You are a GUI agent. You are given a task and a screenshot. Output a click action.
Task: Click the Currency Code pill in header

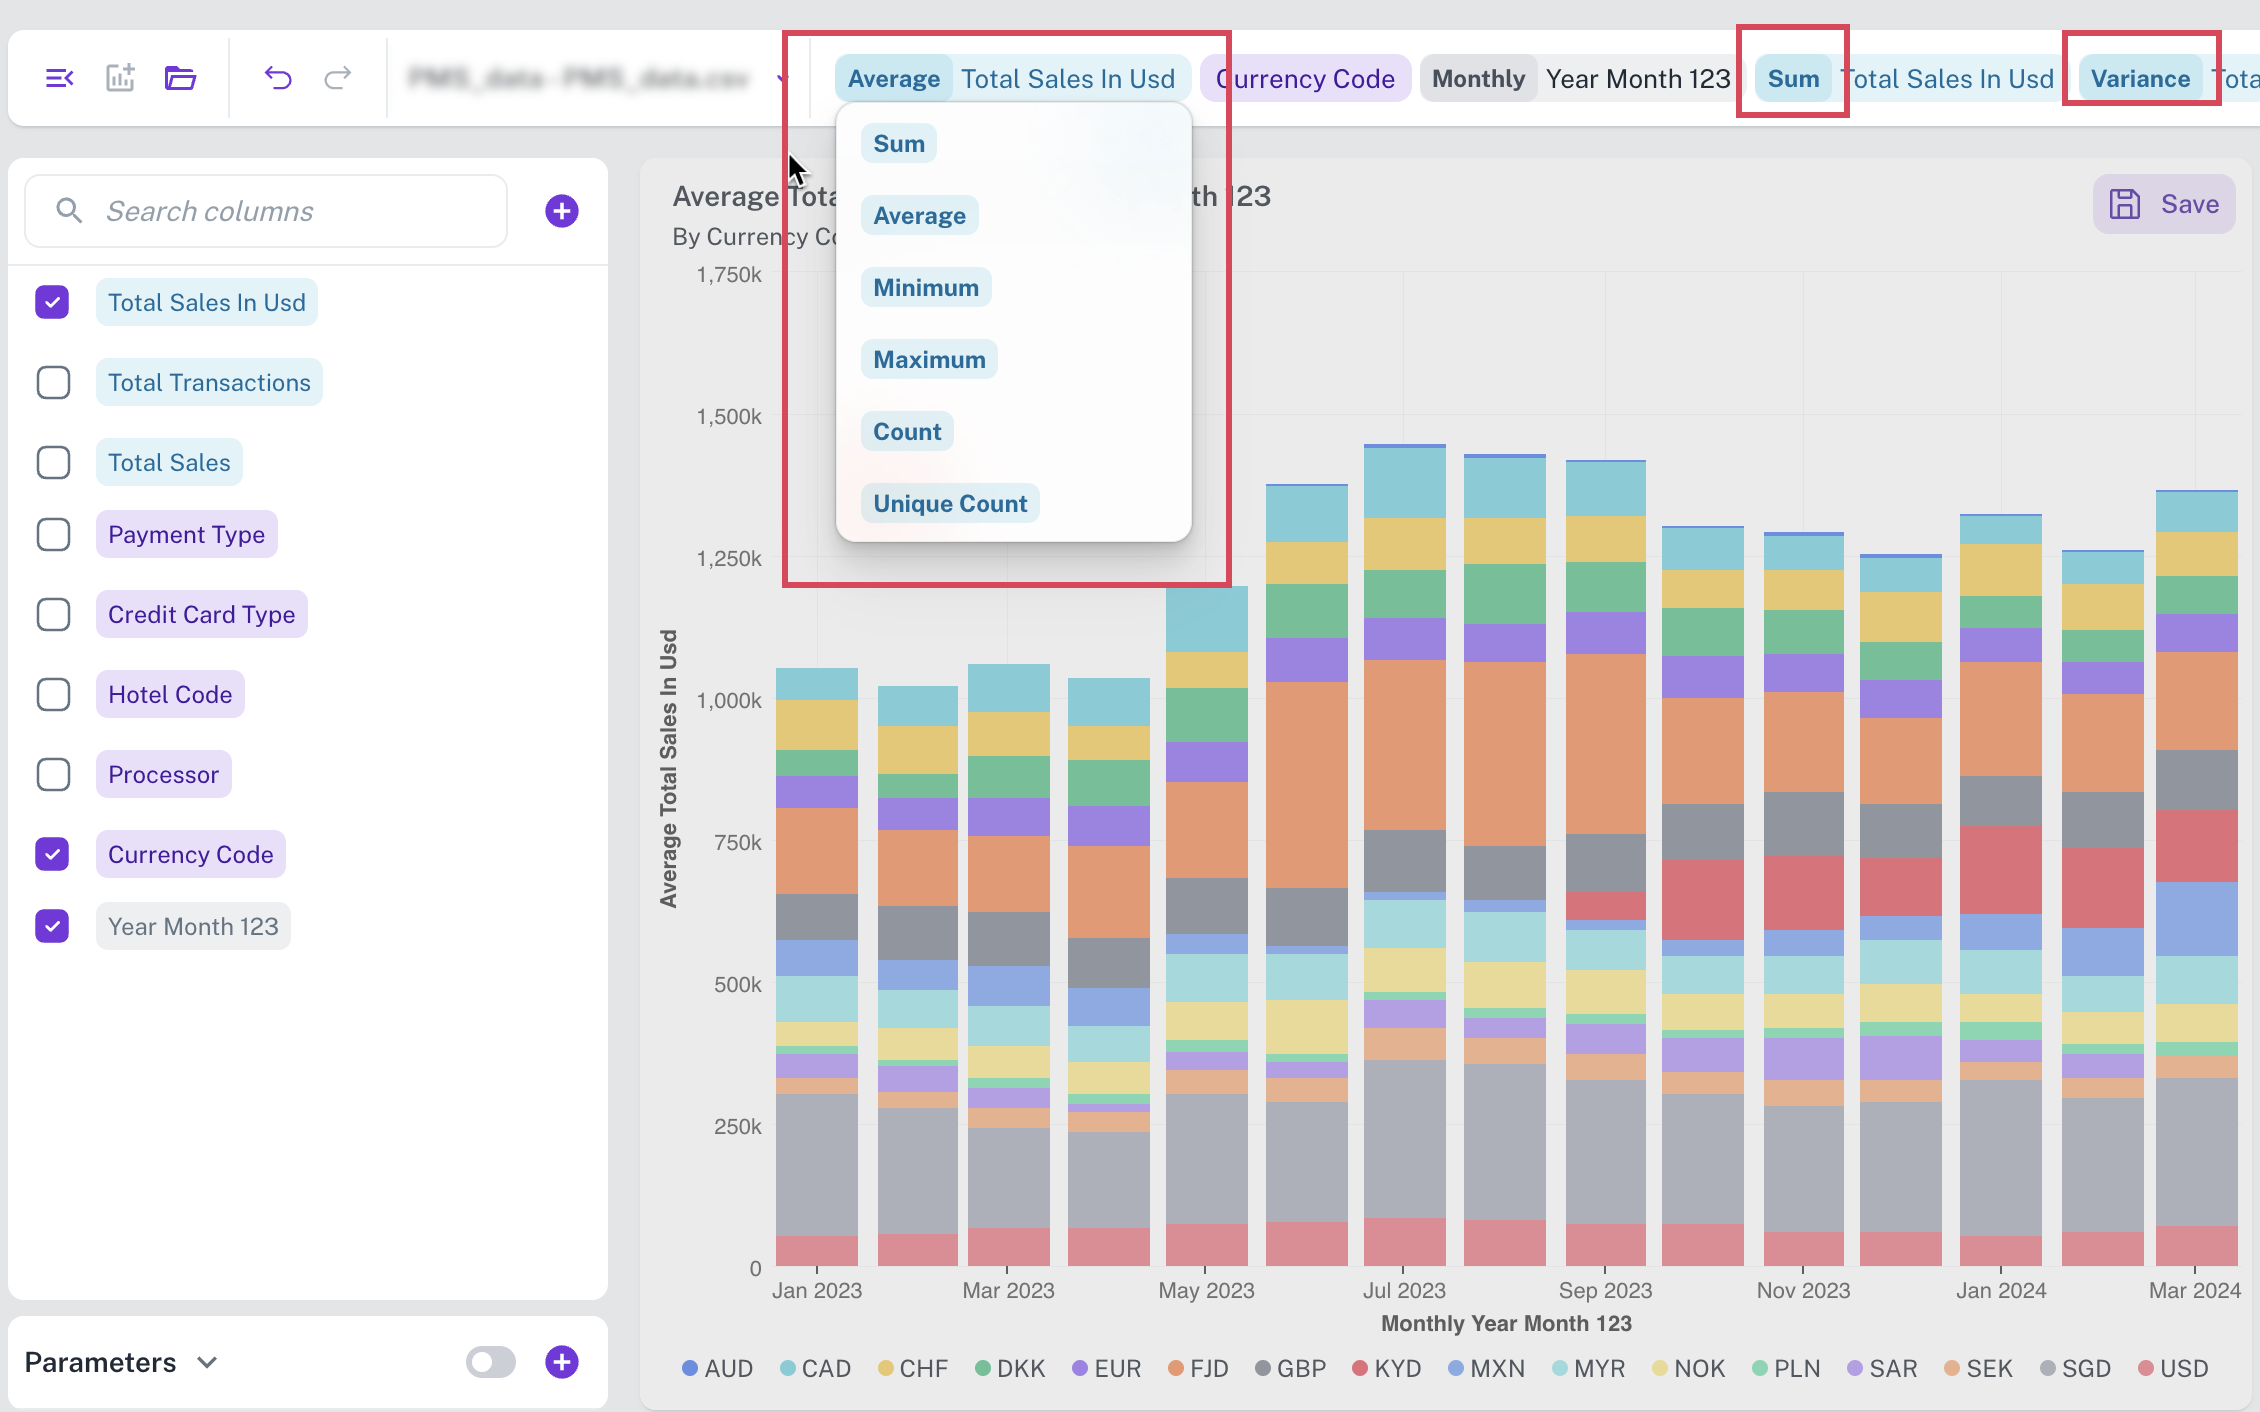click(1305, 79)
